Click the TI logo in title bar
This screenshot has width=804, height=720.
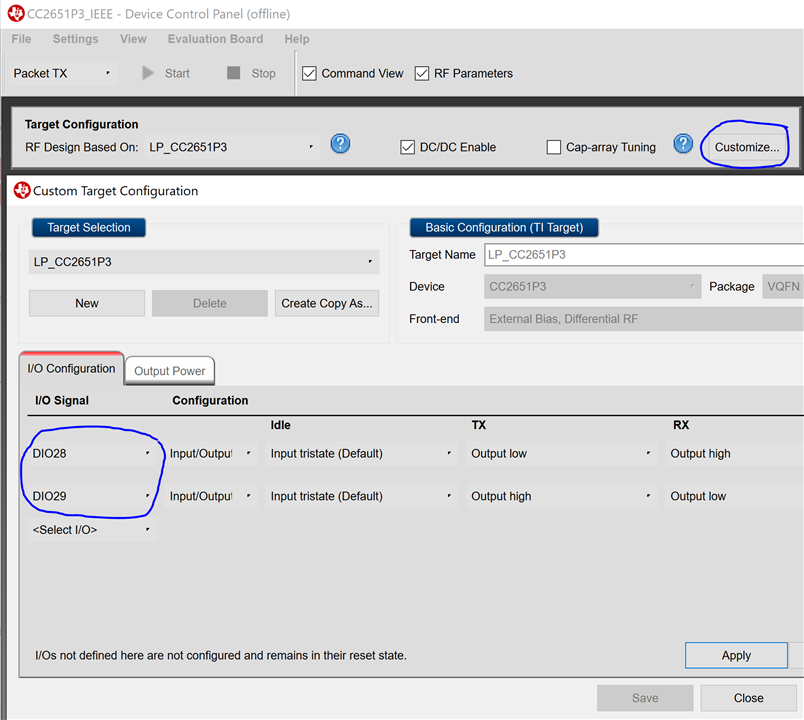14,12
